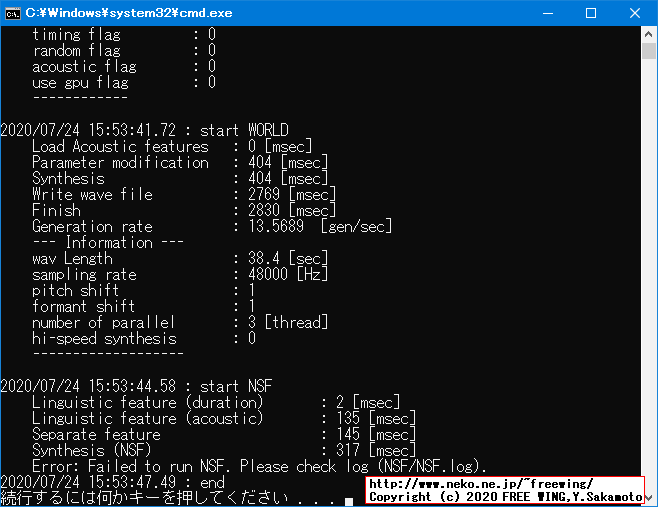The image size is (658, 507).
Task: Close the cmd.exe window
Action: click(x=635, y=13)
